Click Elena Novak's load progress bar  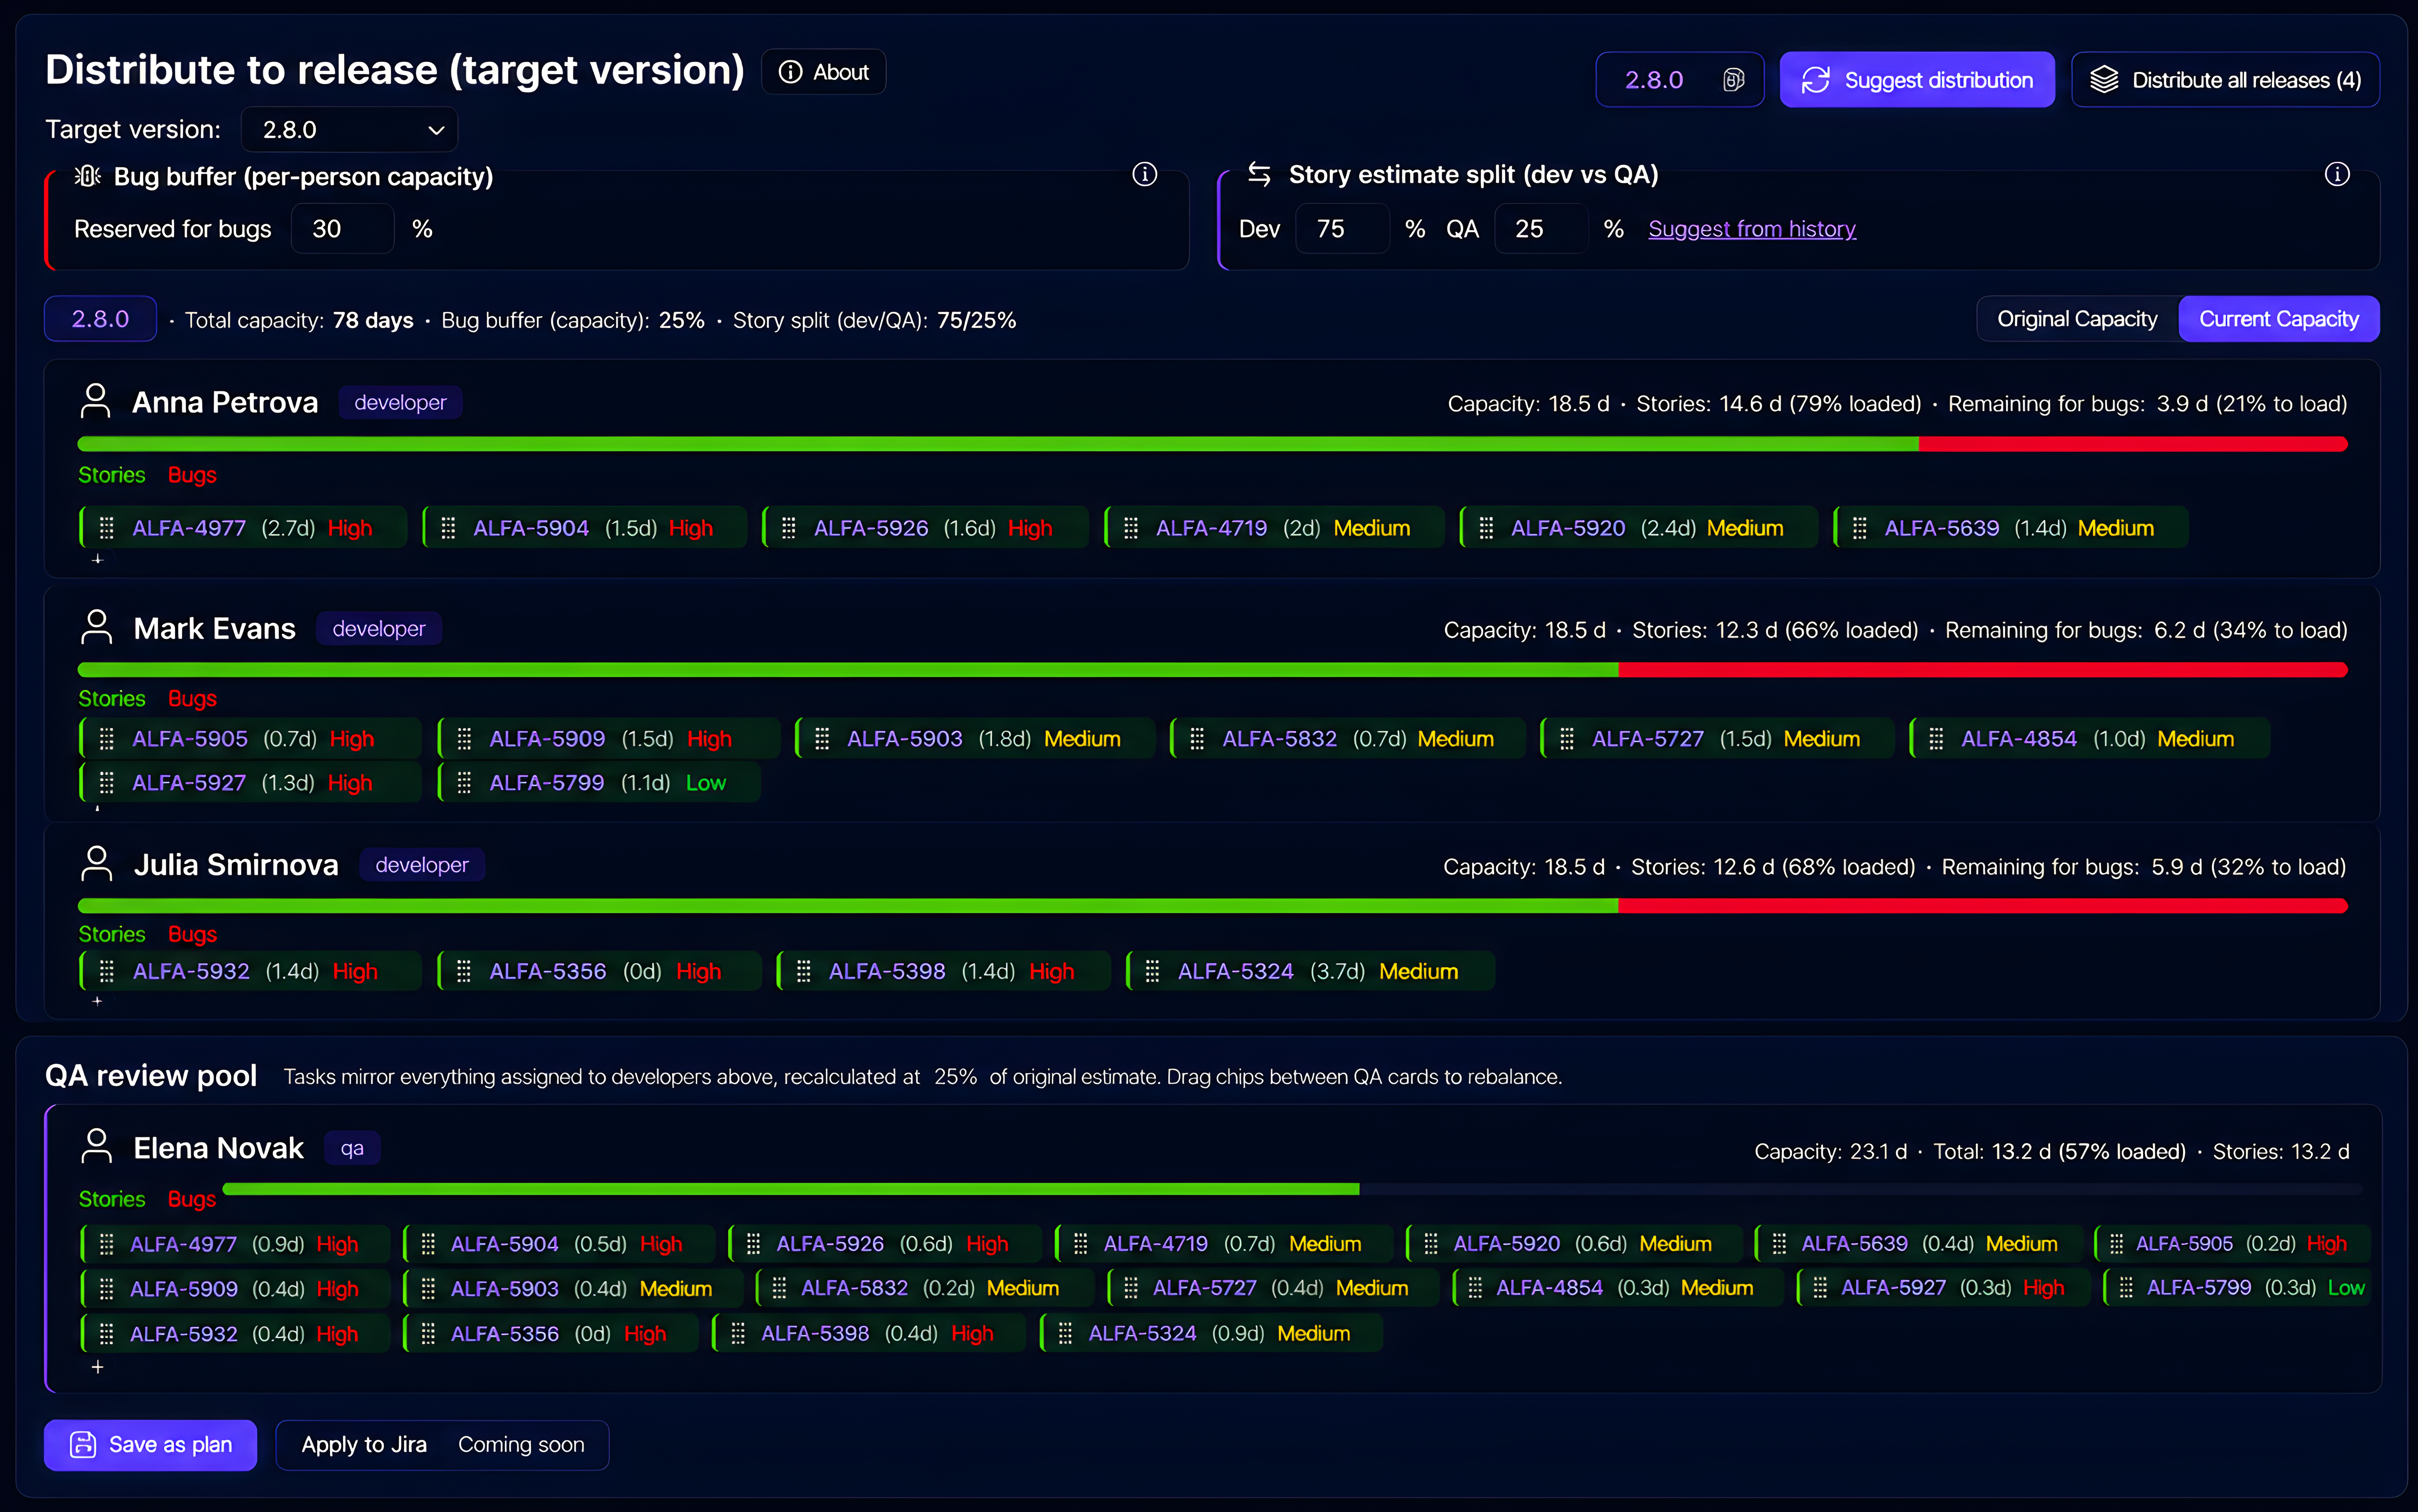tap(1292, 1189)
